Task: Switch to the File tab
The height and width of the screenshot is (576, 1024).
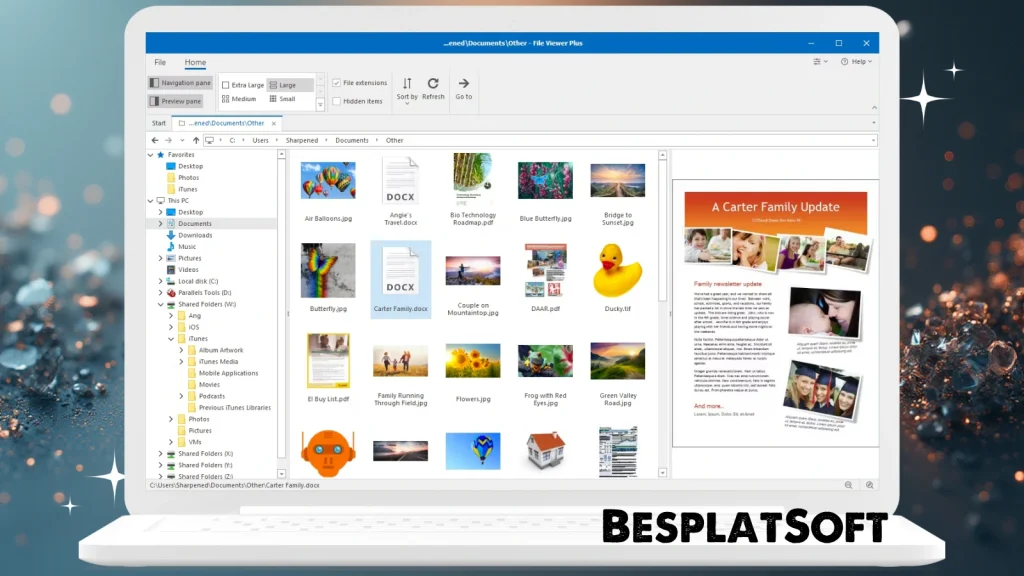Action: pyautogui.click(x=160, y=61)
